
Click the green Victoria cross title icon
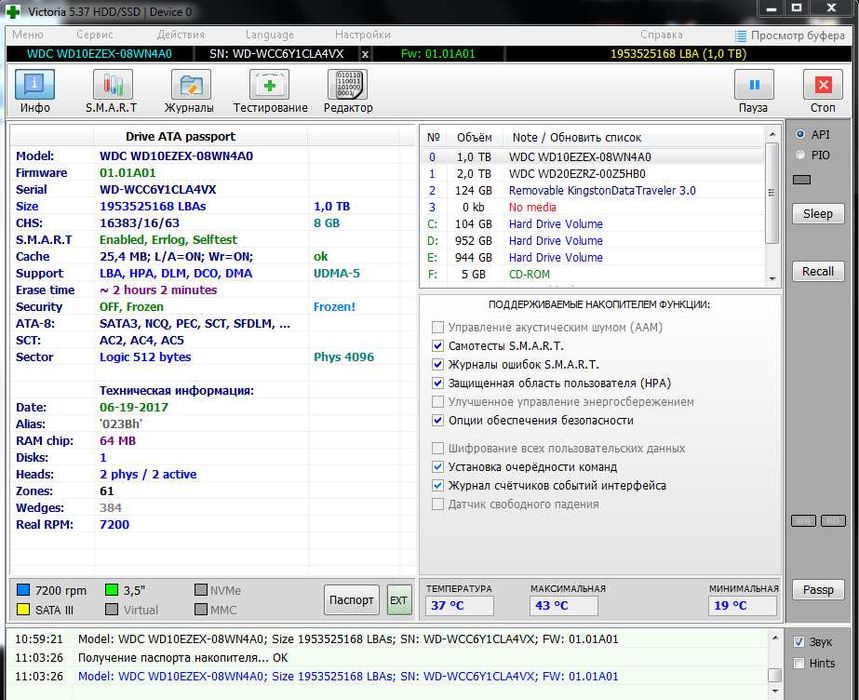[12, 12]
